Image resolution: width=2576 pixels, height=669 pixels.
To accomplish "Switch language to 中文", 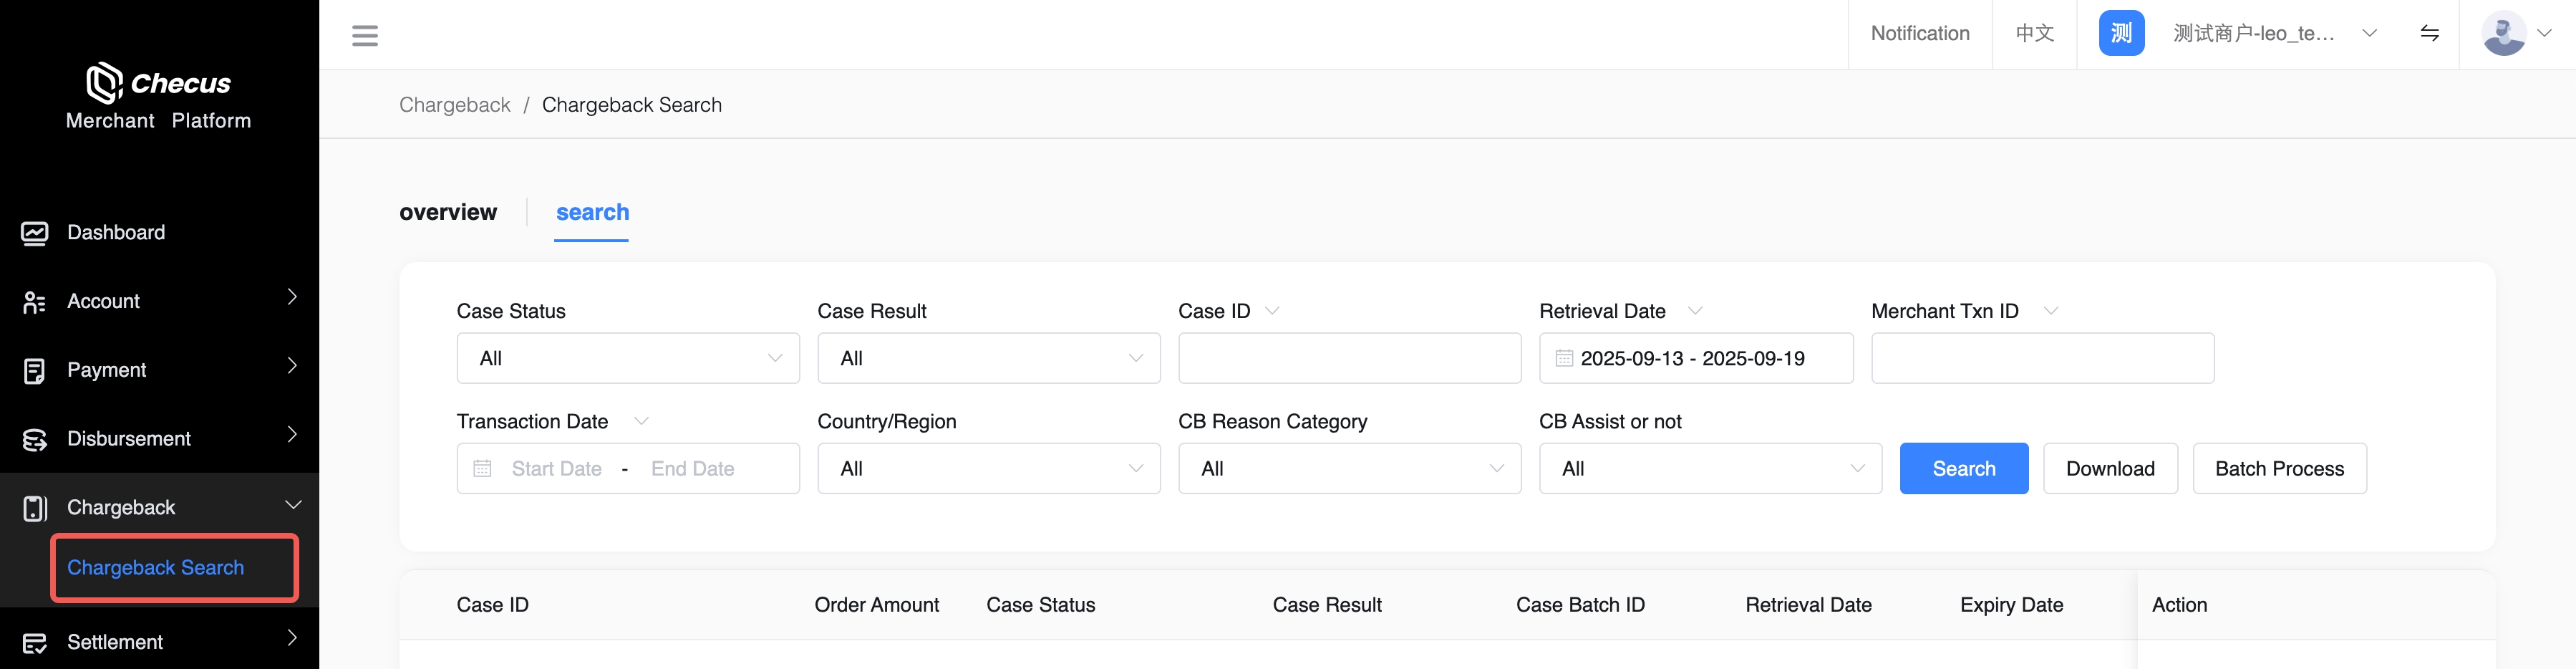I will (2034, 34).
